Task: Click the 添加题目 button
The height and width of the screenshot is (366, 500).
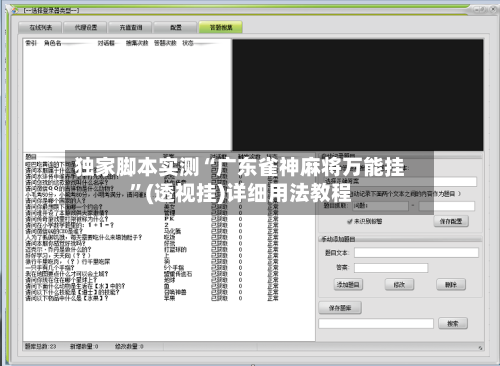Action: [x=348, y=285]
